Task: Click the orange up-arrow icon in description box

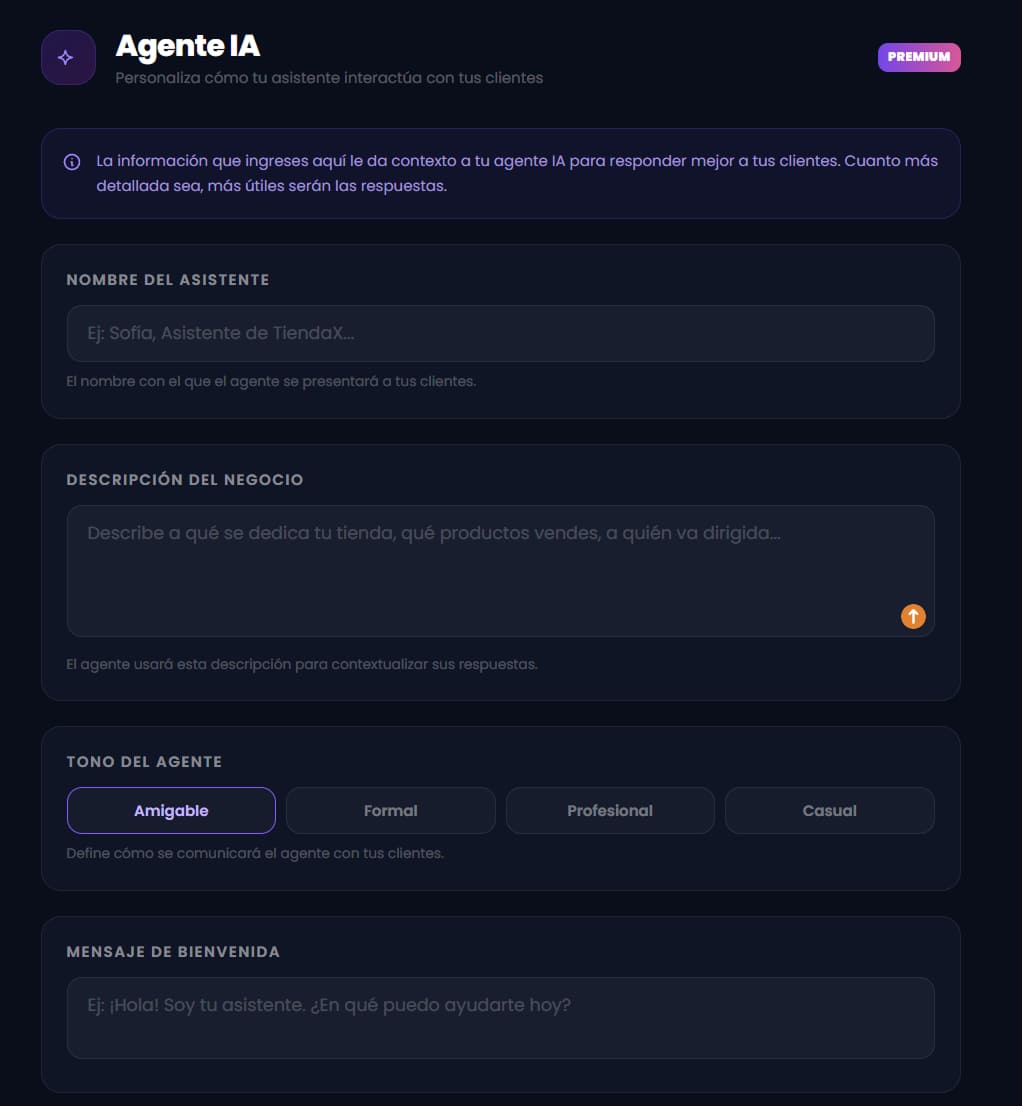Action: tap(913, 616)
